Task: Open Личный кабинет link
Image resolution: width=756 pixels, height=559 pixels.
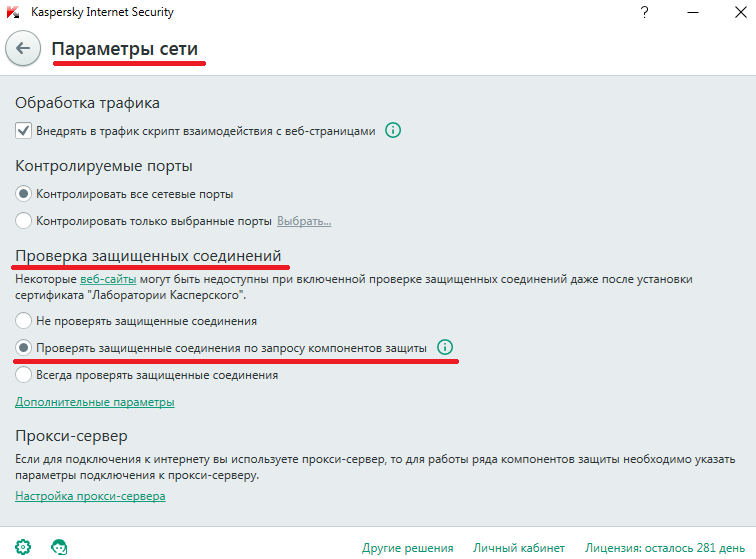Action: 519,548
